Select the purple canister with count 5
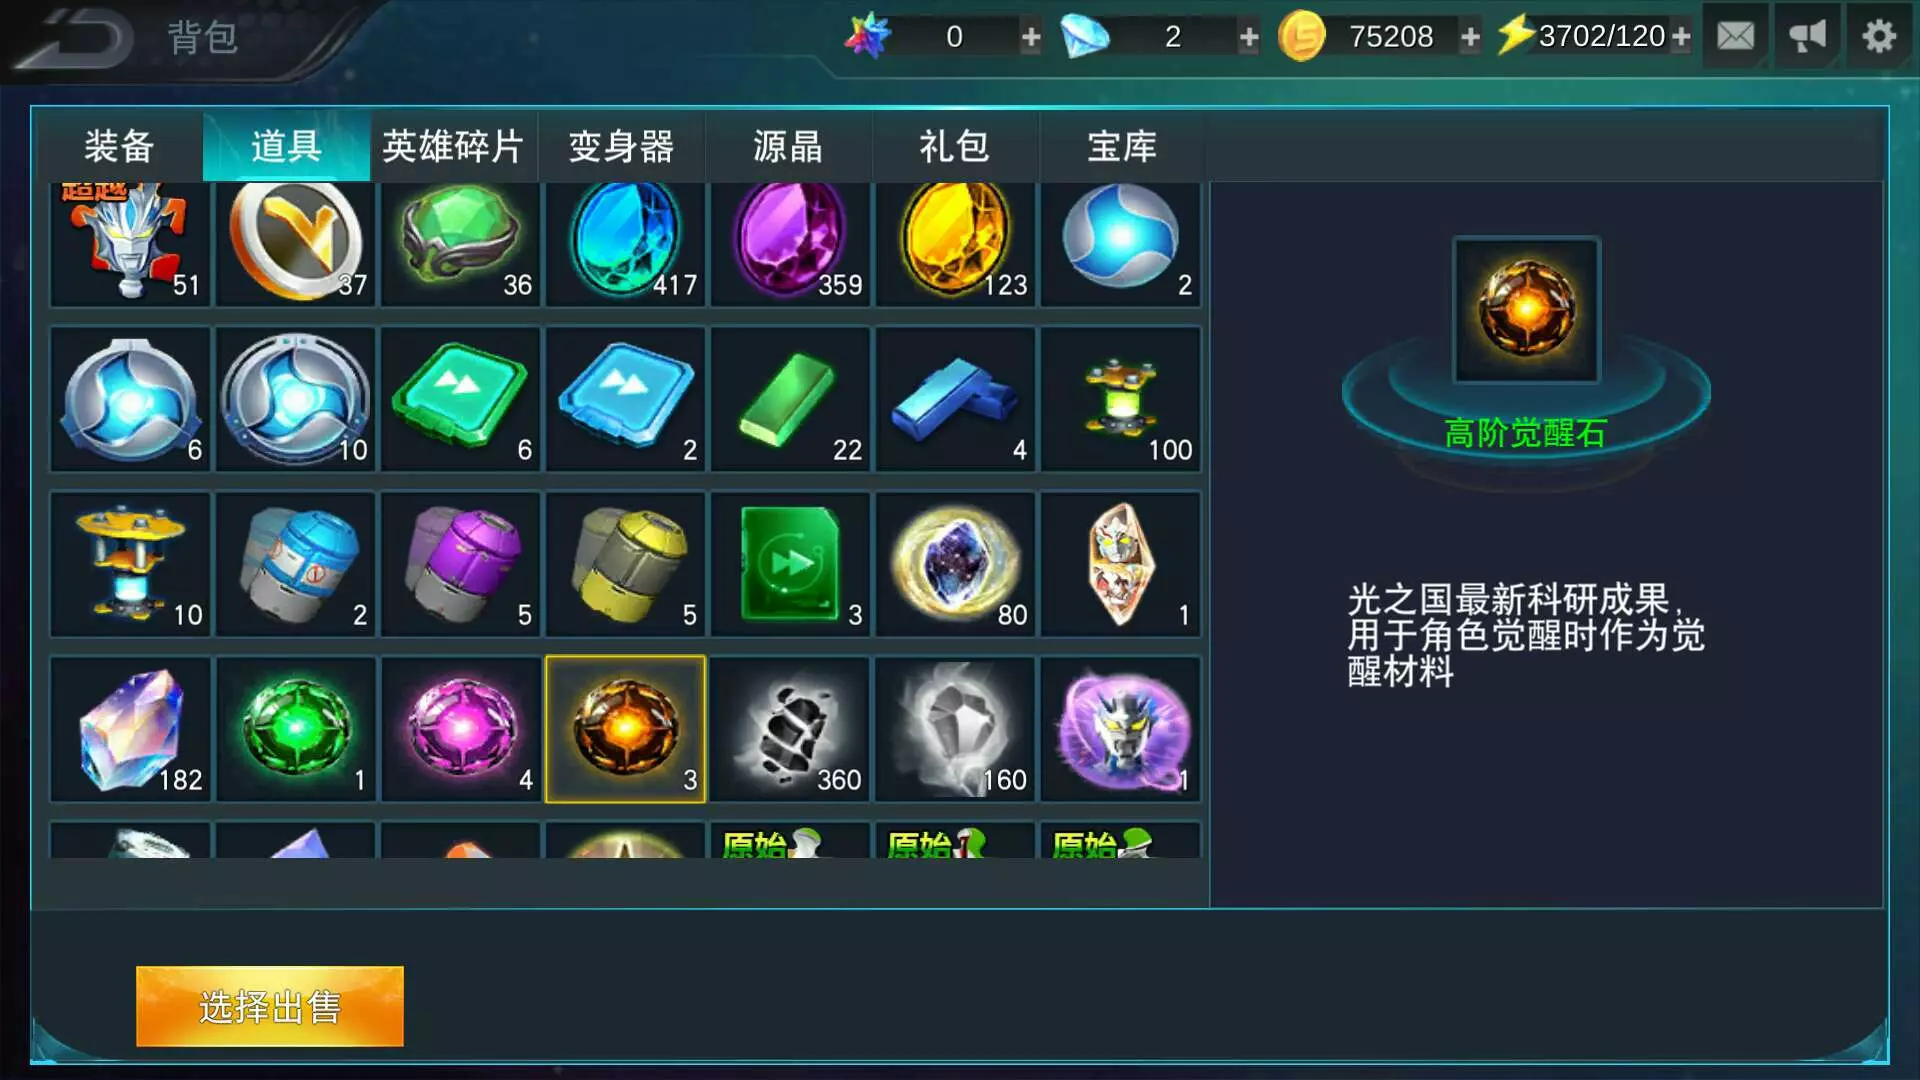 461,564
